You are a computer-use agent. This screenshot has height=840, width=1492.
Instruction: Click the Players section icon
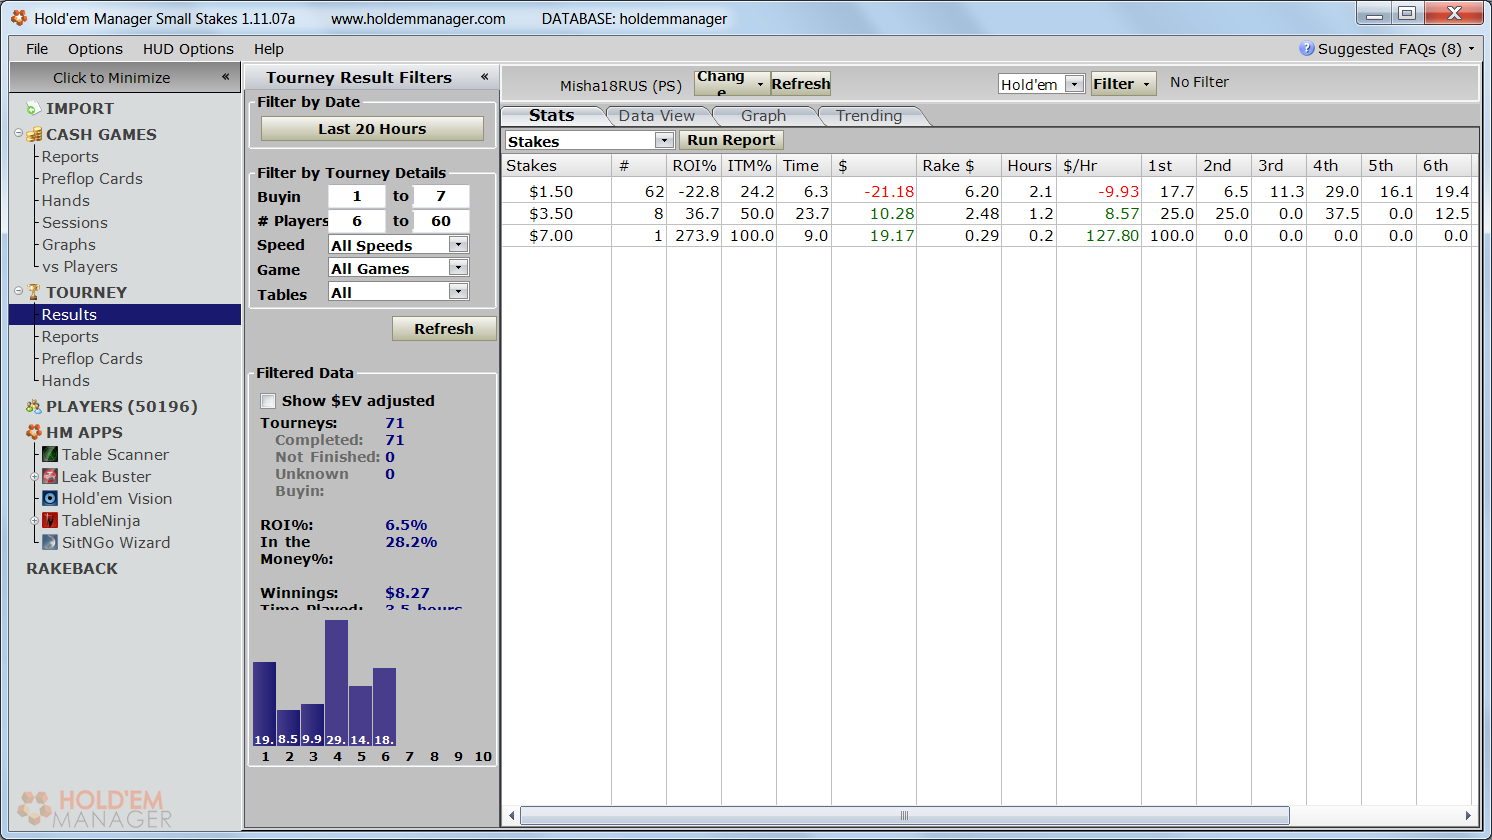34,406
